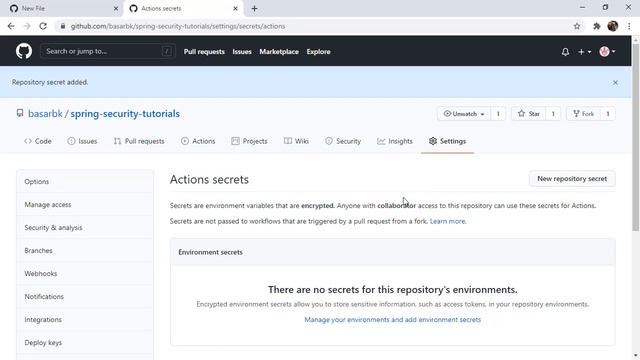640x360 pixels.
Task: Go back using browser back arrow
Action: 11,26
